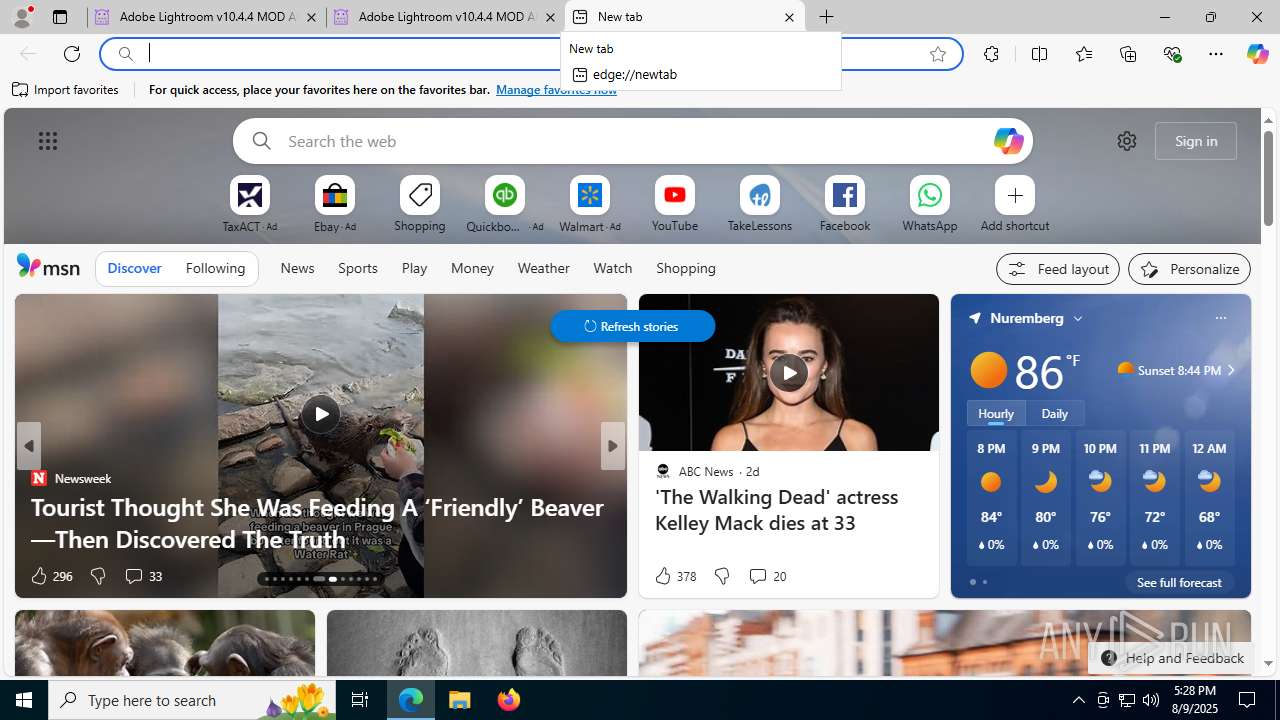Click Import favorites
This screenshot has height=720, width=1280.
(x=66, y=90)
